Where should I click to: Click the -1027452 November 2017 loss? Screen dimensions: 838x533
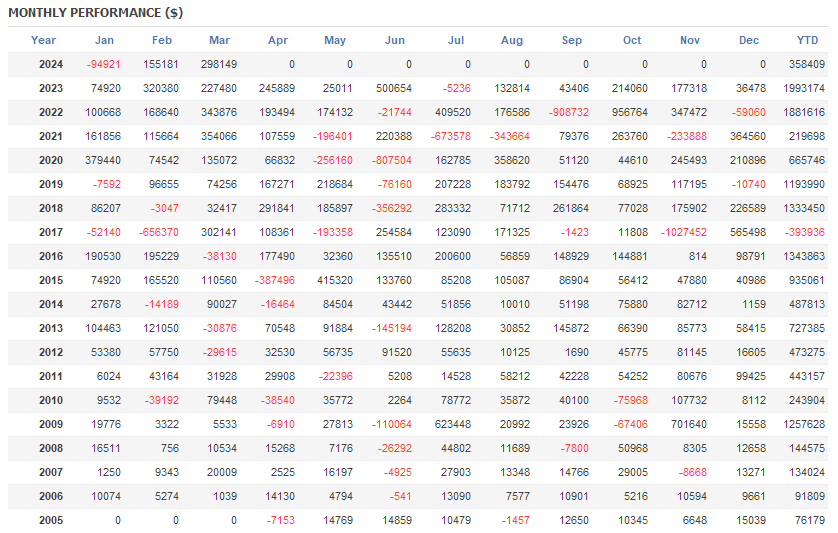(x=684, y=233)
